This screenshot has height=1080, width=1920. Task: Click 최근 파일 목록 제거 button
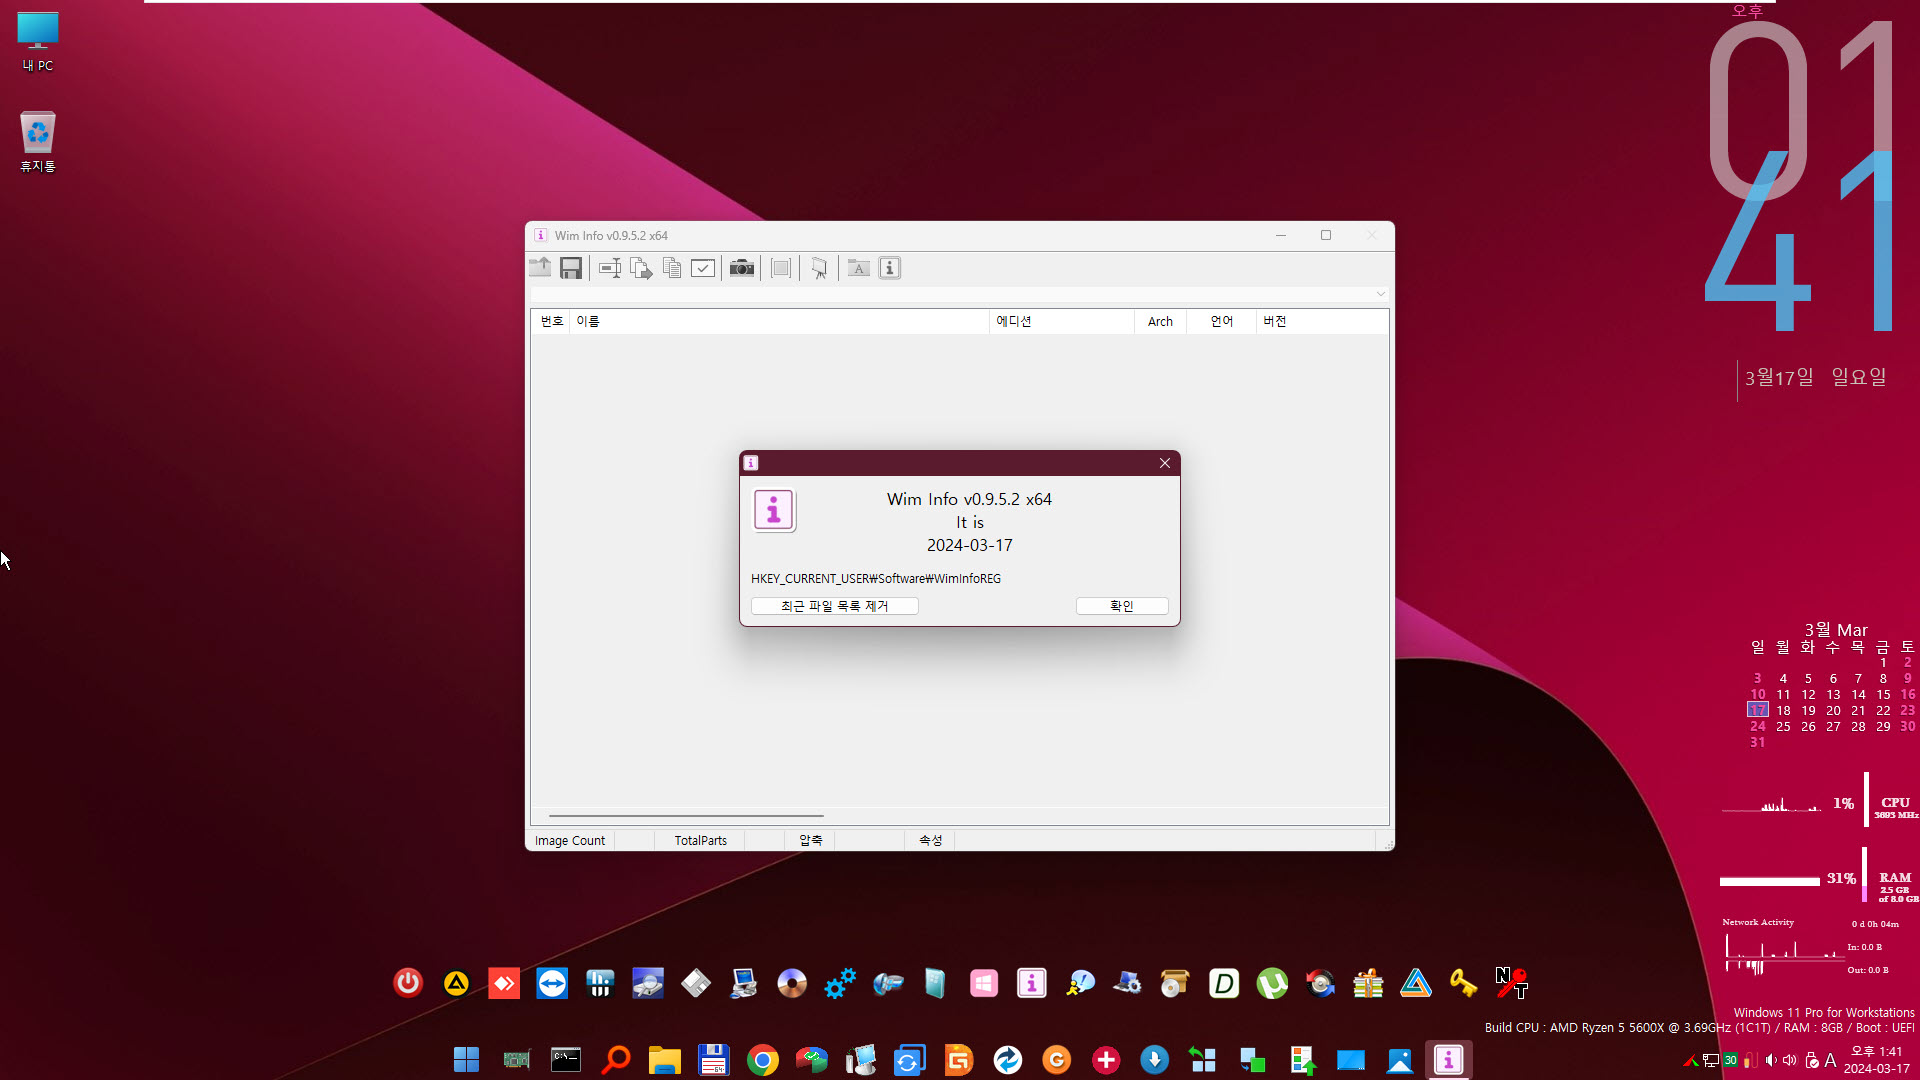pyautogui.click(x=835, y=606)
